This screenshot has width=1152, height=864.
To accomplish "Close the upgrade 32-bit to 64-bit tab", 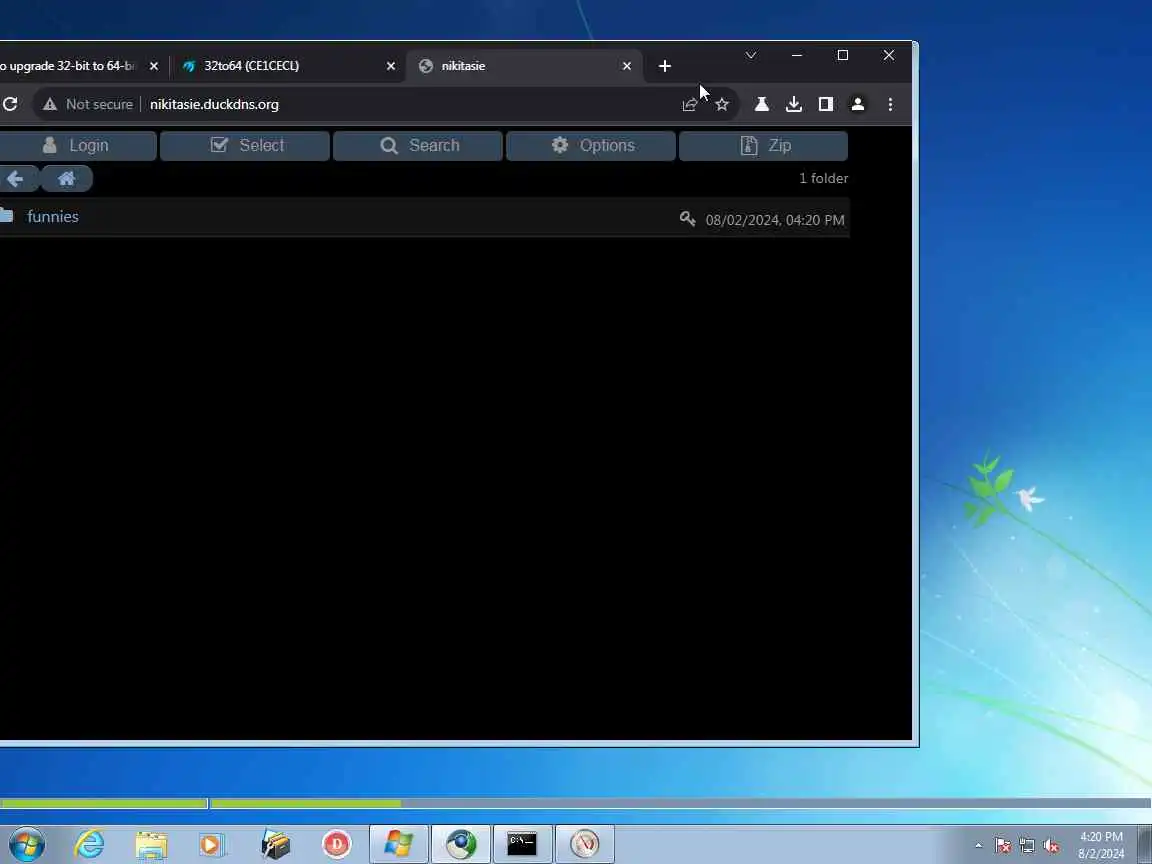I will coord(154,66).
